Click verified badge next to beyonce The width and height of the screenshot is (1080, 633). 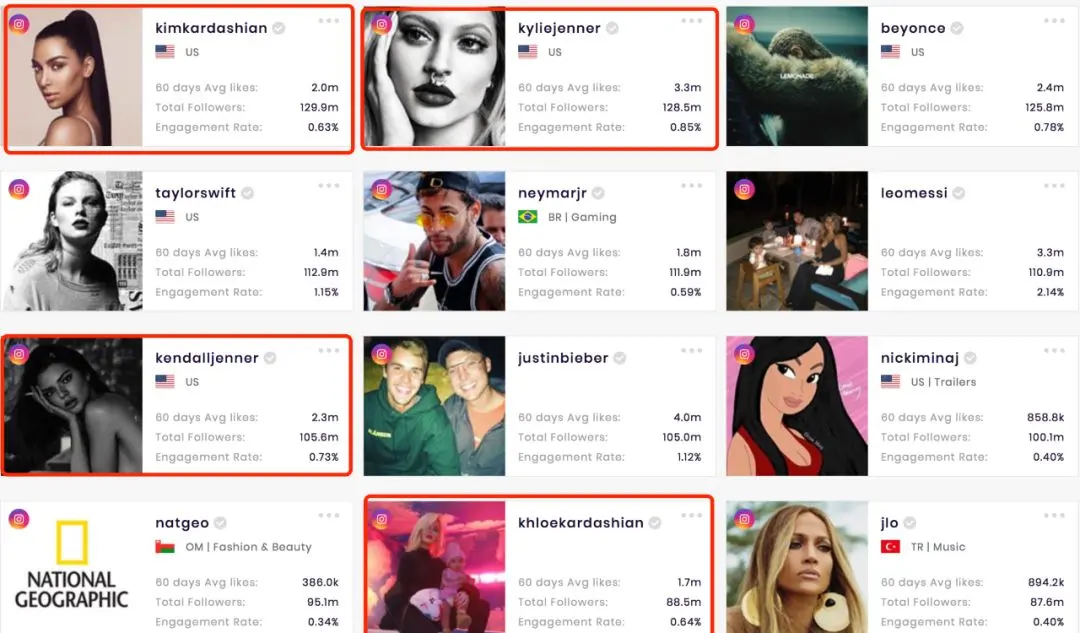(957, 28)
